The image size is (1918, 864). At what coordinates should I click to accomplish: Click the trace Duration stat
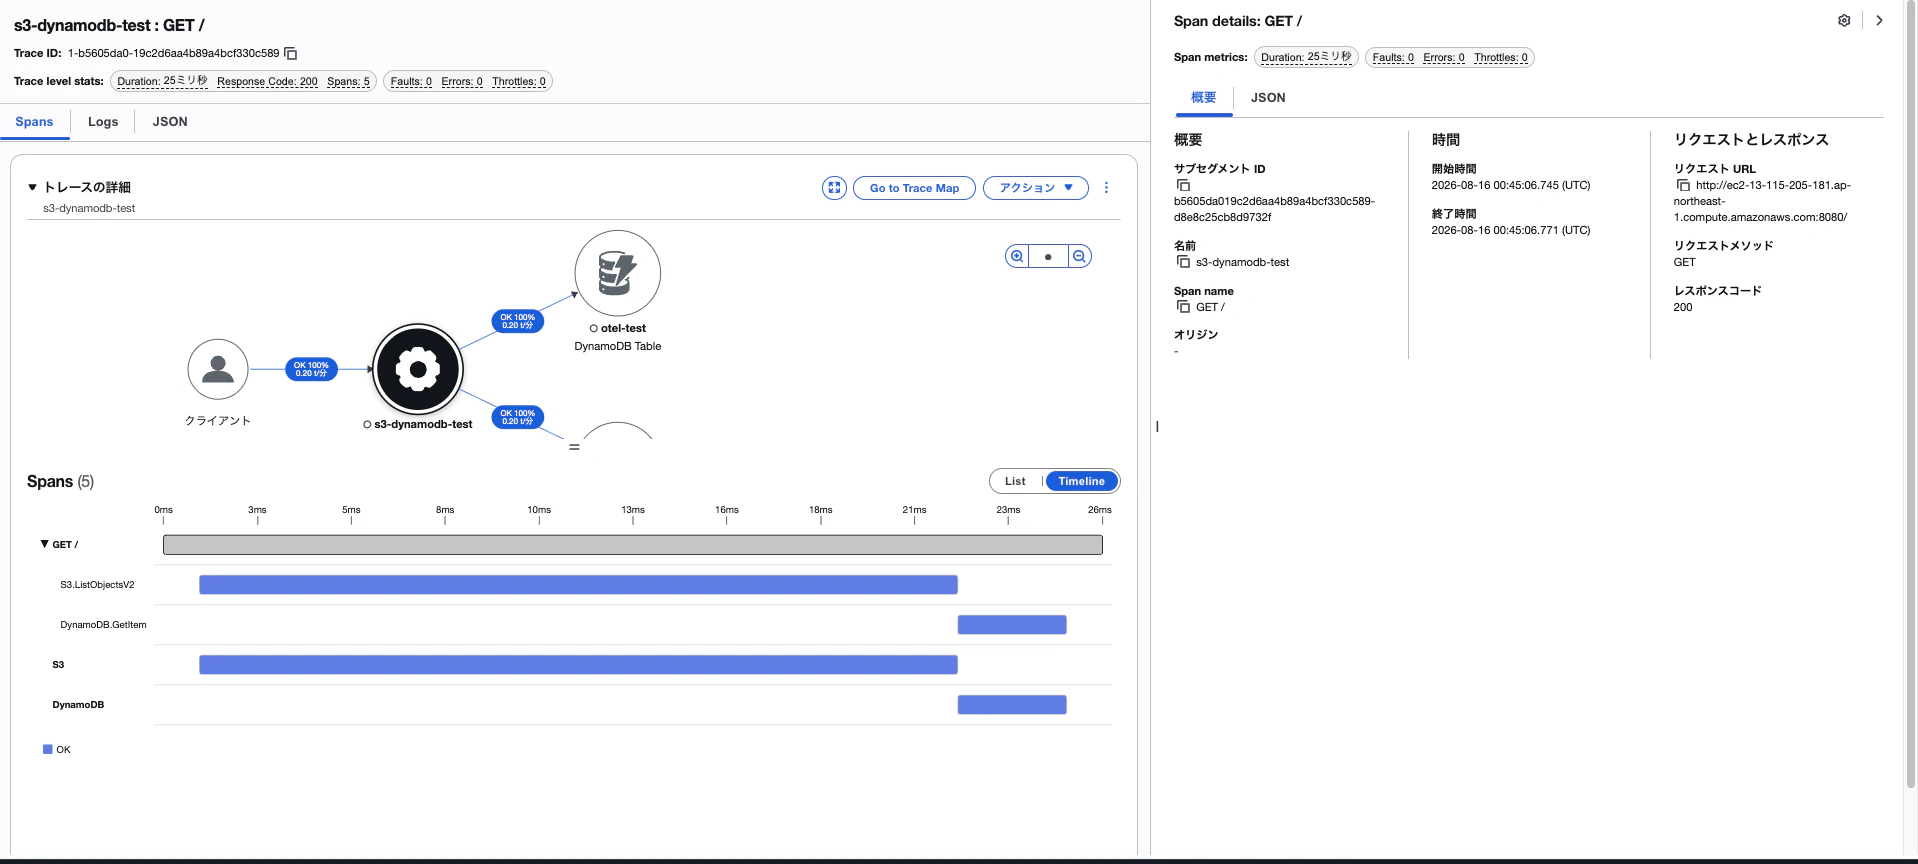(x=162, y=81)
